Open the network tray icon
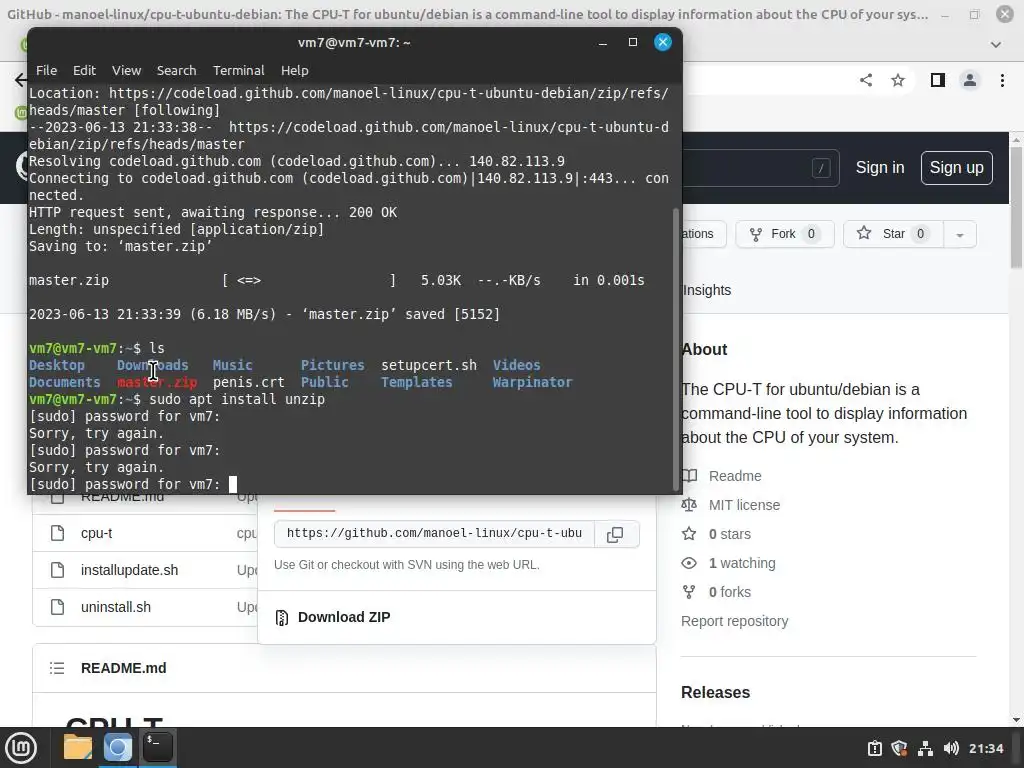The width and height of the screenshot is (1024, 768). (925, 748)
